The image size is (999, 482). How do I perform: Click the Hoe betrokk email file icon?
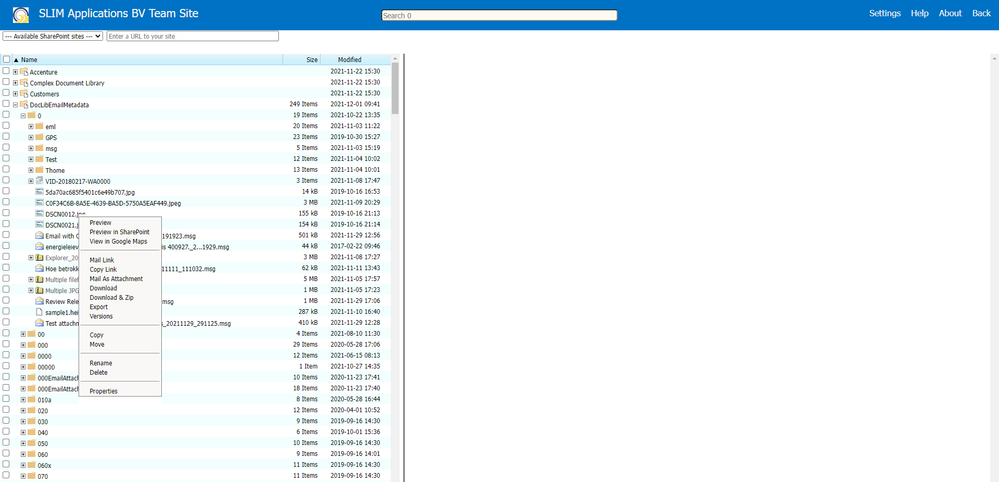point(39,268)
